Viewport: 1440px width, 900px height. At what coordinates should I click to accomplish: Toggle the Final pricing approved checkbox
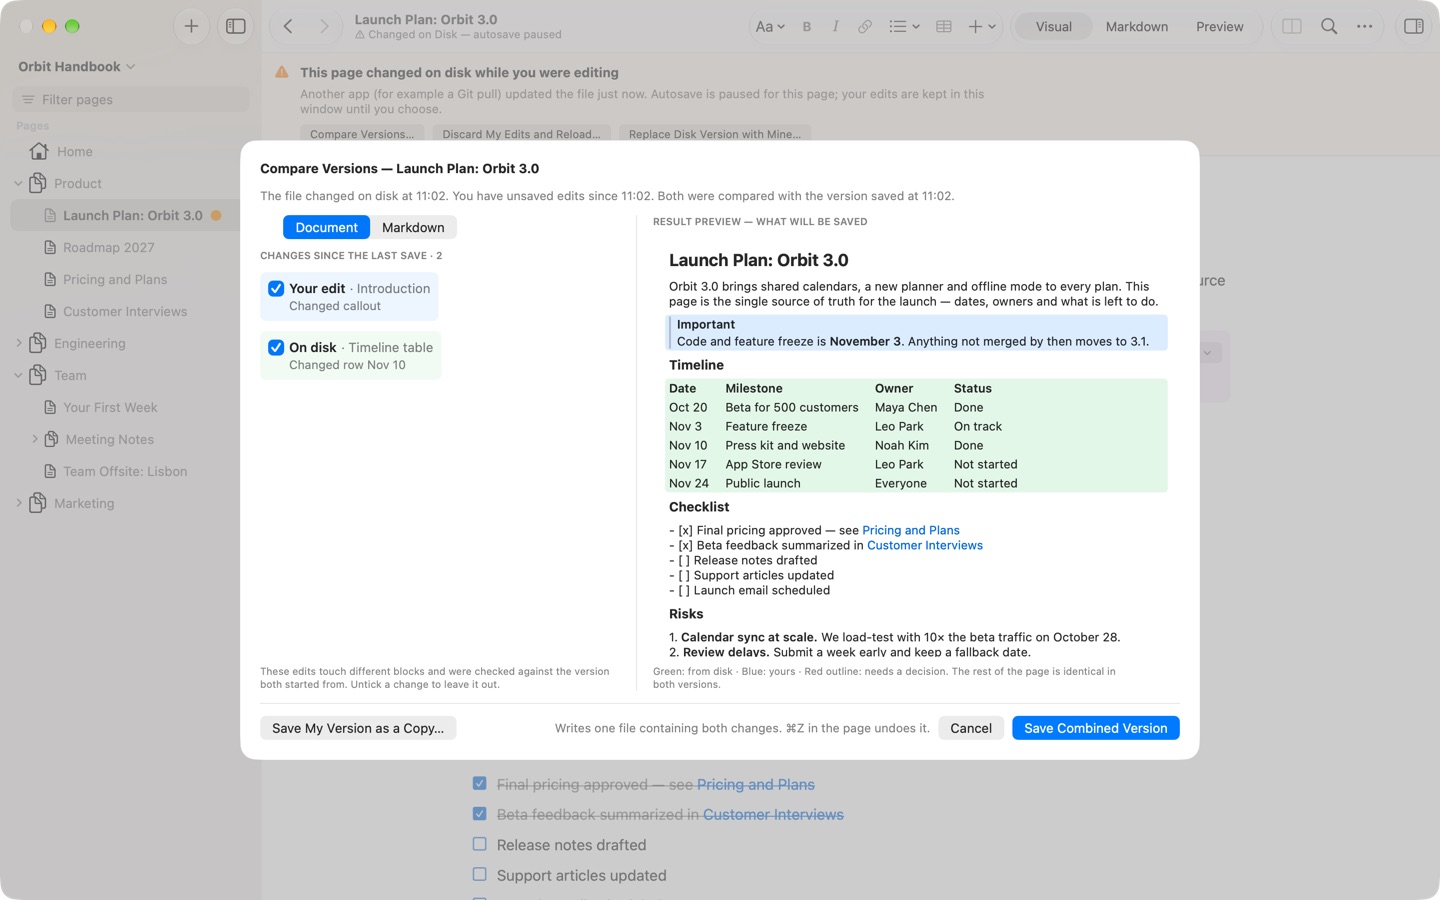[x=480, y=784]
